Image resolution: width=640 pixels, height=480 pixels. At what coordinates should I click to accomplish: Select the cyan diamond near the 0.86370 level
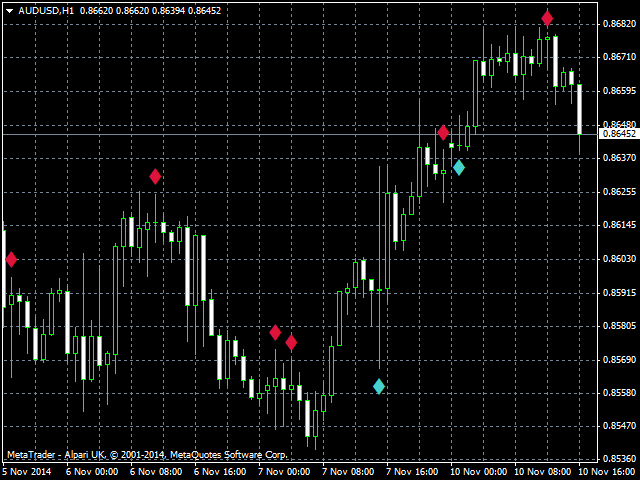pos(459,167)
